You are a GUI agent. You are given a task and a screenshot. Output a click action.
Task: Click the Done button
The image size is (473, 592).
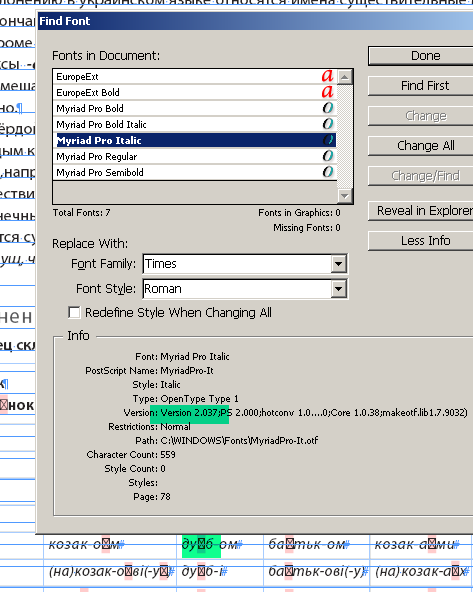pos(421,56)
